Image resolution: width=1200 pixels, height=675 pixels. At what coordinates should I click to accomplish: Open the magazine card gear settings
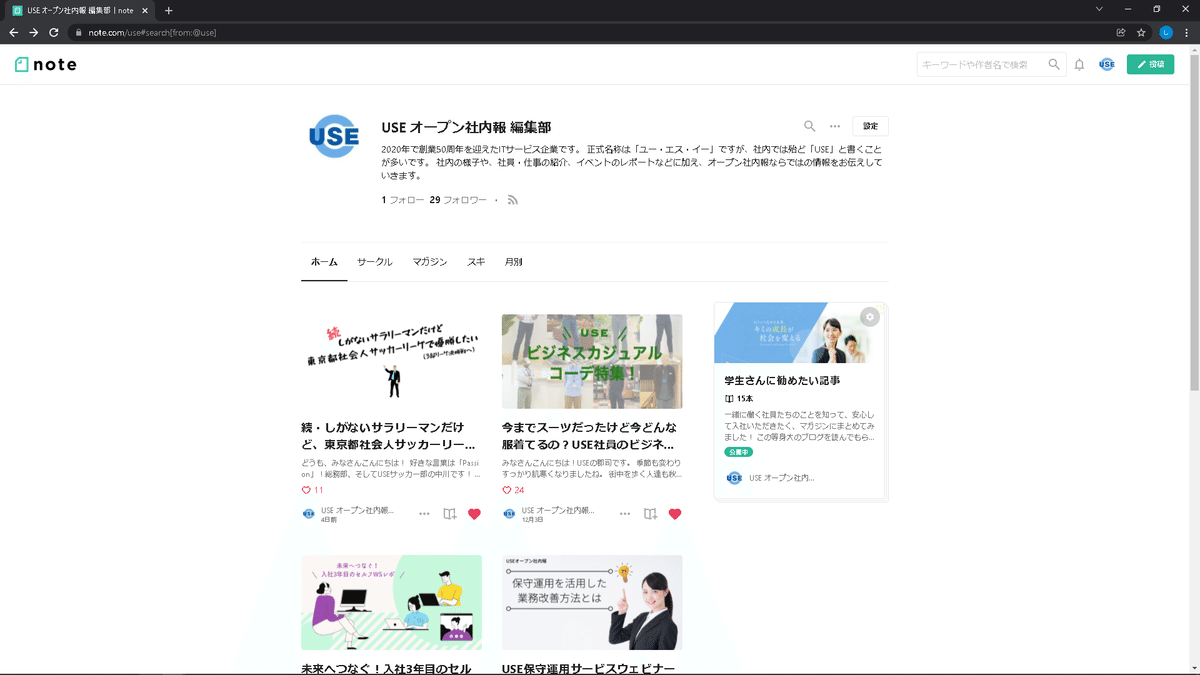pos(870,317)
